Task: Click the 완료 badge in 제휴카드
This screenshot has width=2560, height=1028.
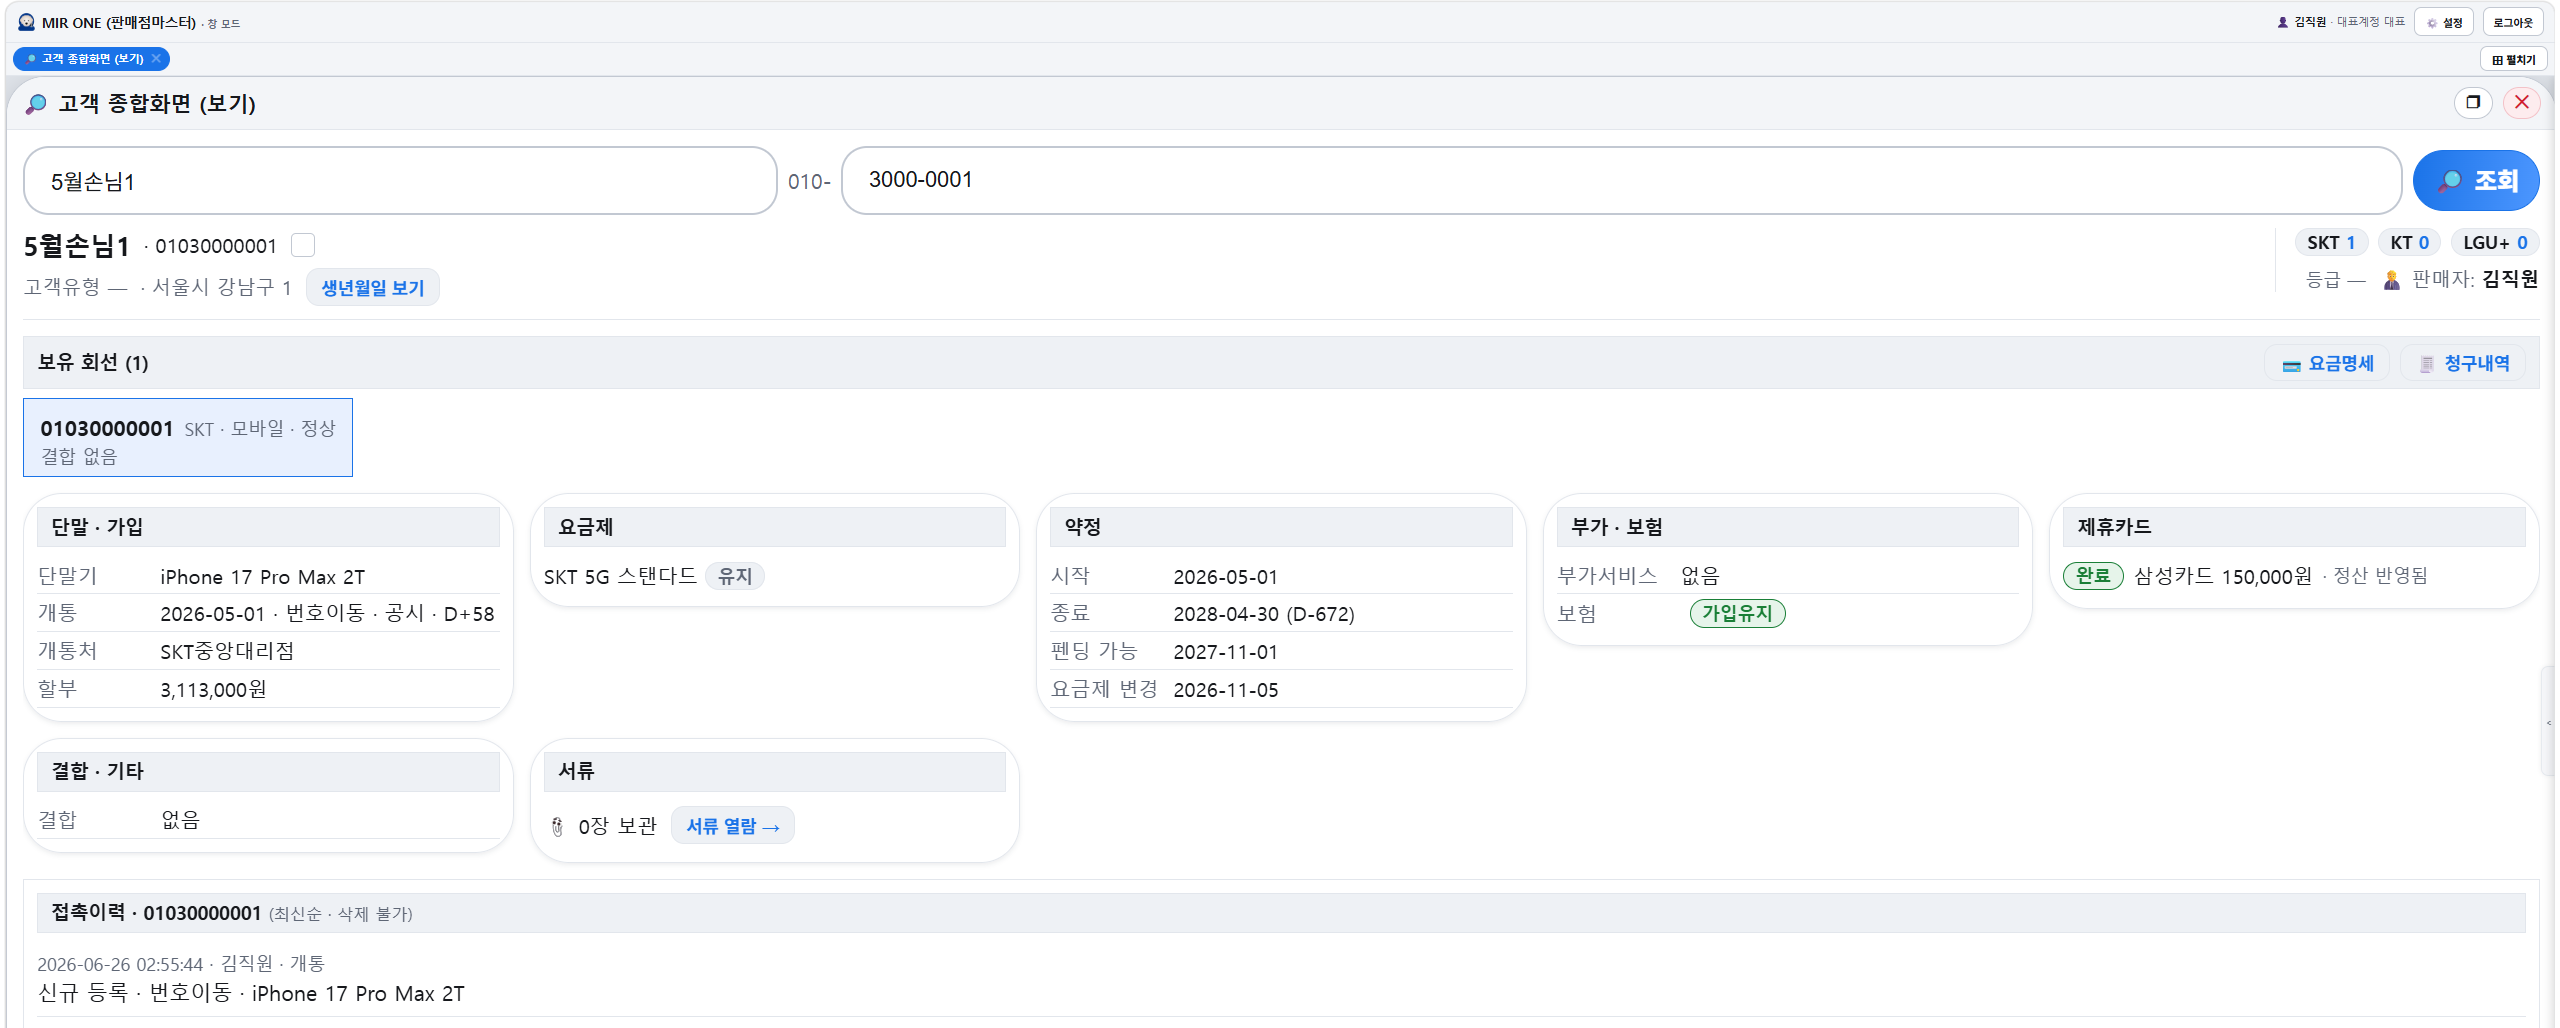Action: (x=2093, y=576)
